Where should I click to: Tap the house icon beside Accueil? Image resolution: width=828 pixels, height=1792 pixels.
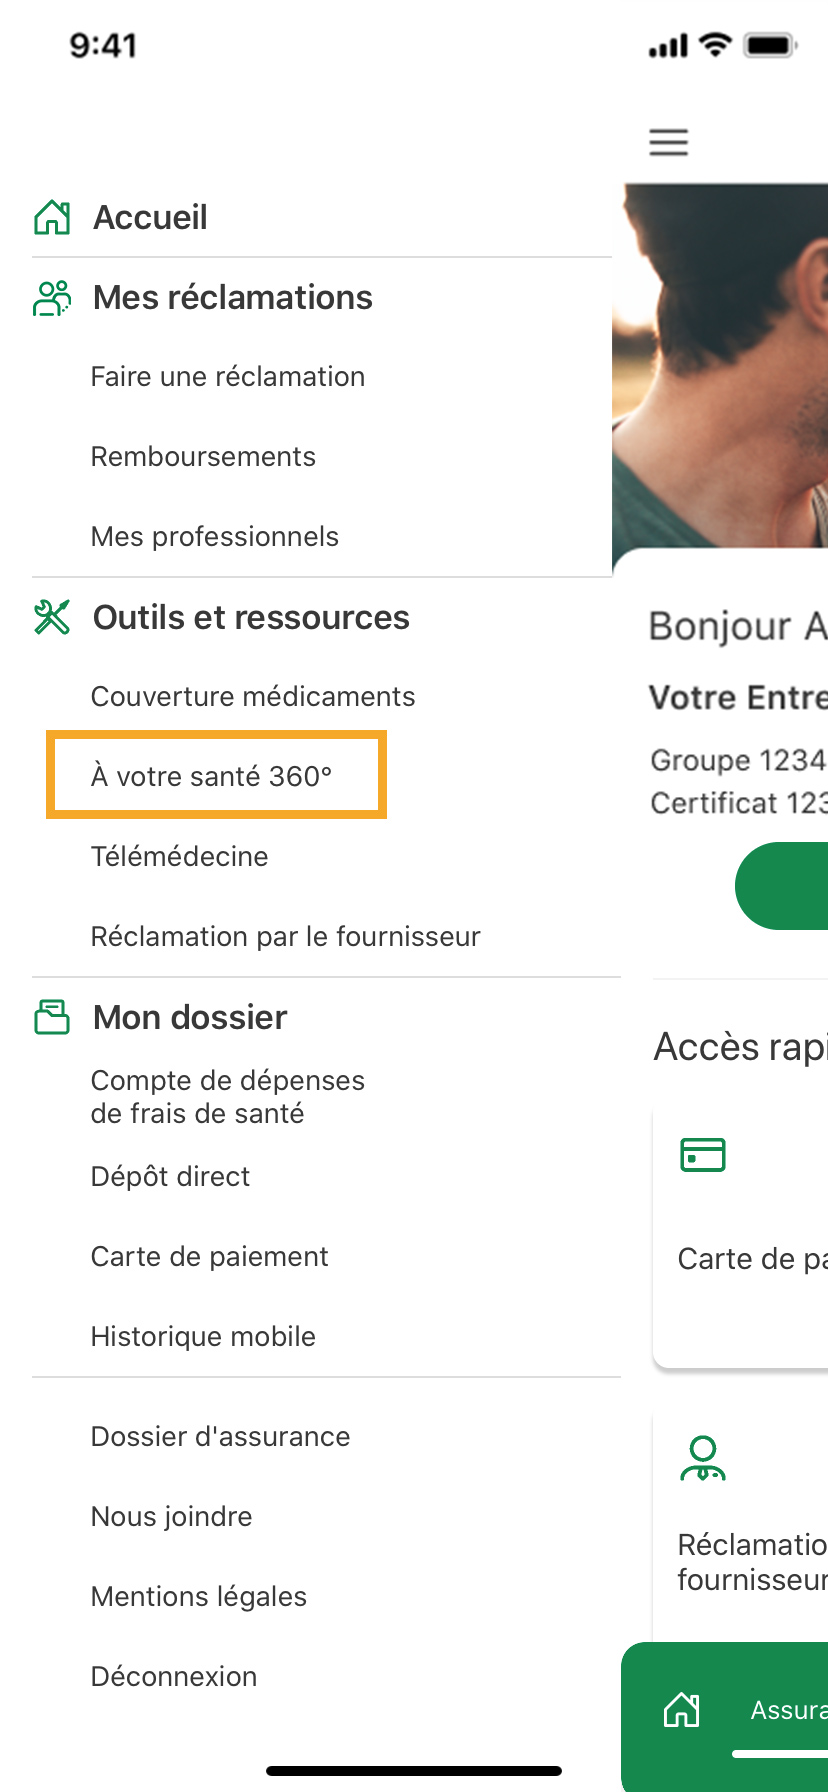[52, 217]
